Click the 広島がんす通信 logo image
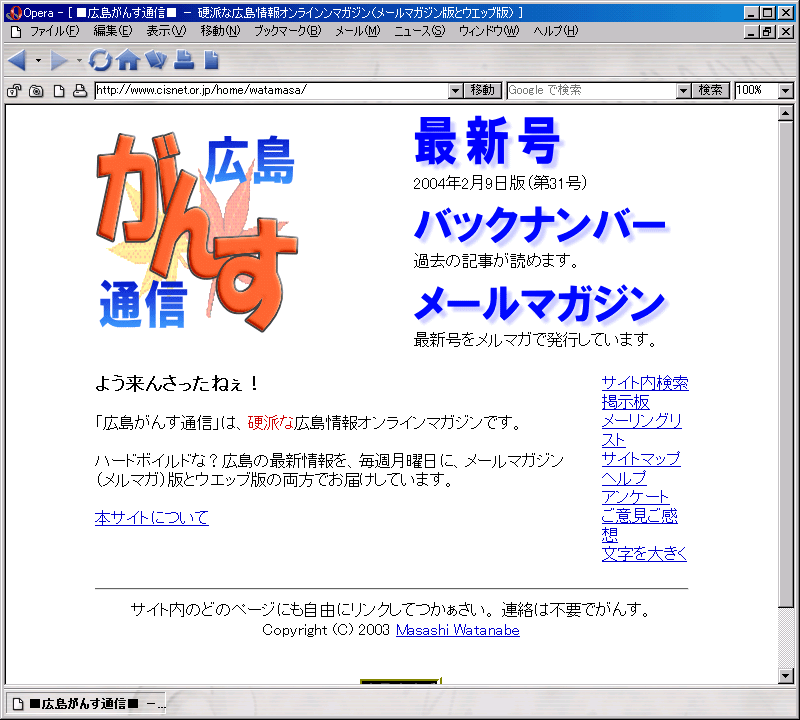 click(196, 232)
